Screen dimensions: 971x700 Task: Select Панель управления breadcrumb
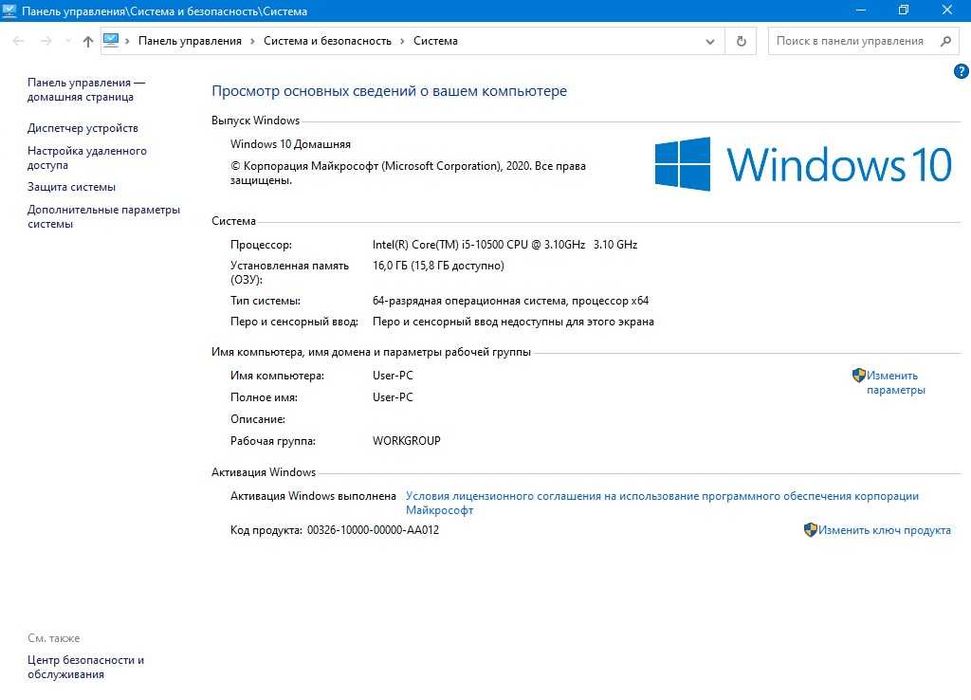189,41
